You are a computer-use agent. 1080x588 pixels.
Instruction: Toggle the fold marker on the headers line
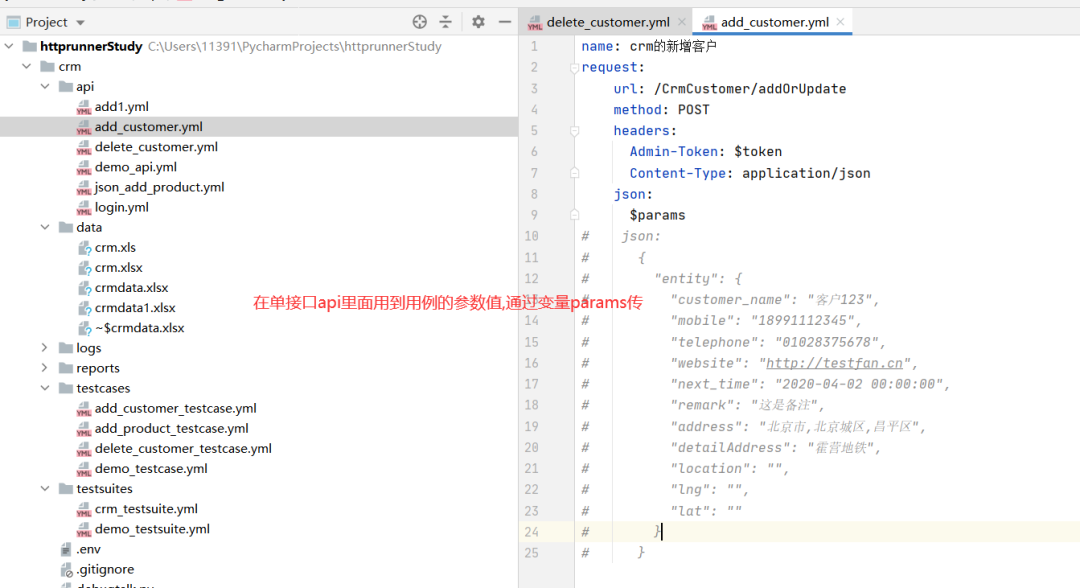point(574,131)
